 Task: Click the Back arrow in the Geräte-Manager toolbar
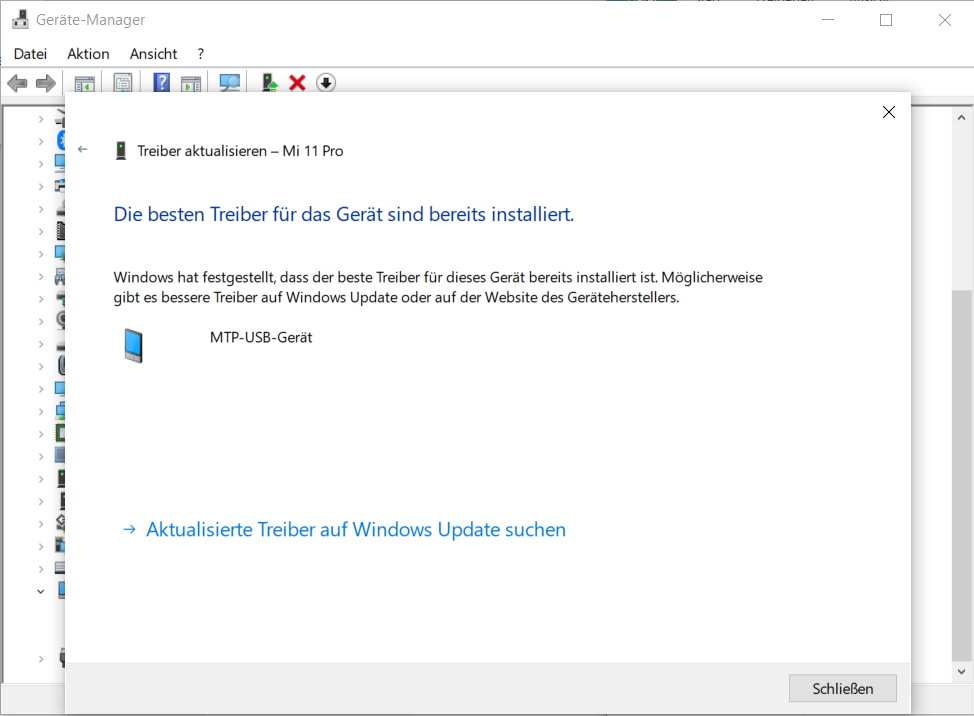pos(17,83)
